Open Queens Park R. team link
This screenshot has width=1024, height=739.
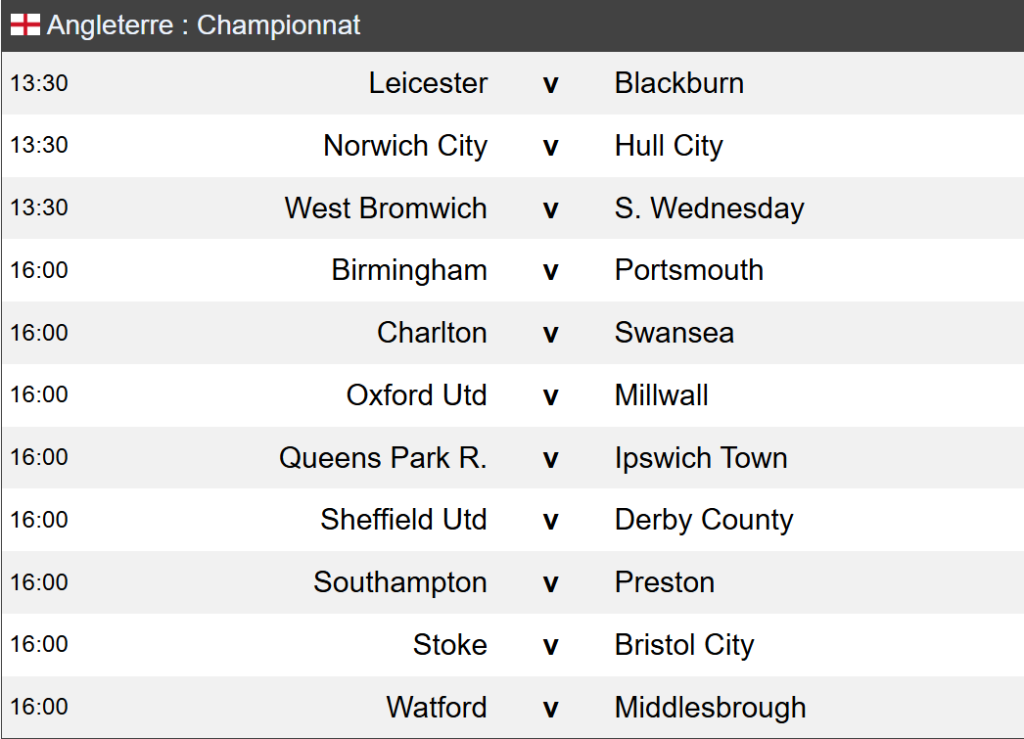pos(383,458)
